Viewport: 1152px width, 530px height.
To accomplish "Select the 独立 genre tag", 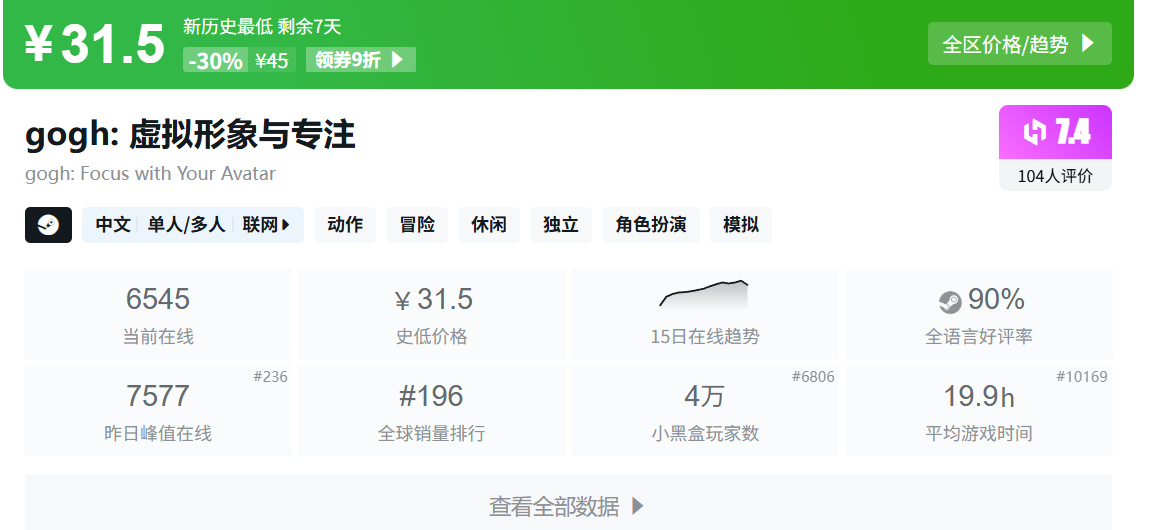I will coord(561,225).
